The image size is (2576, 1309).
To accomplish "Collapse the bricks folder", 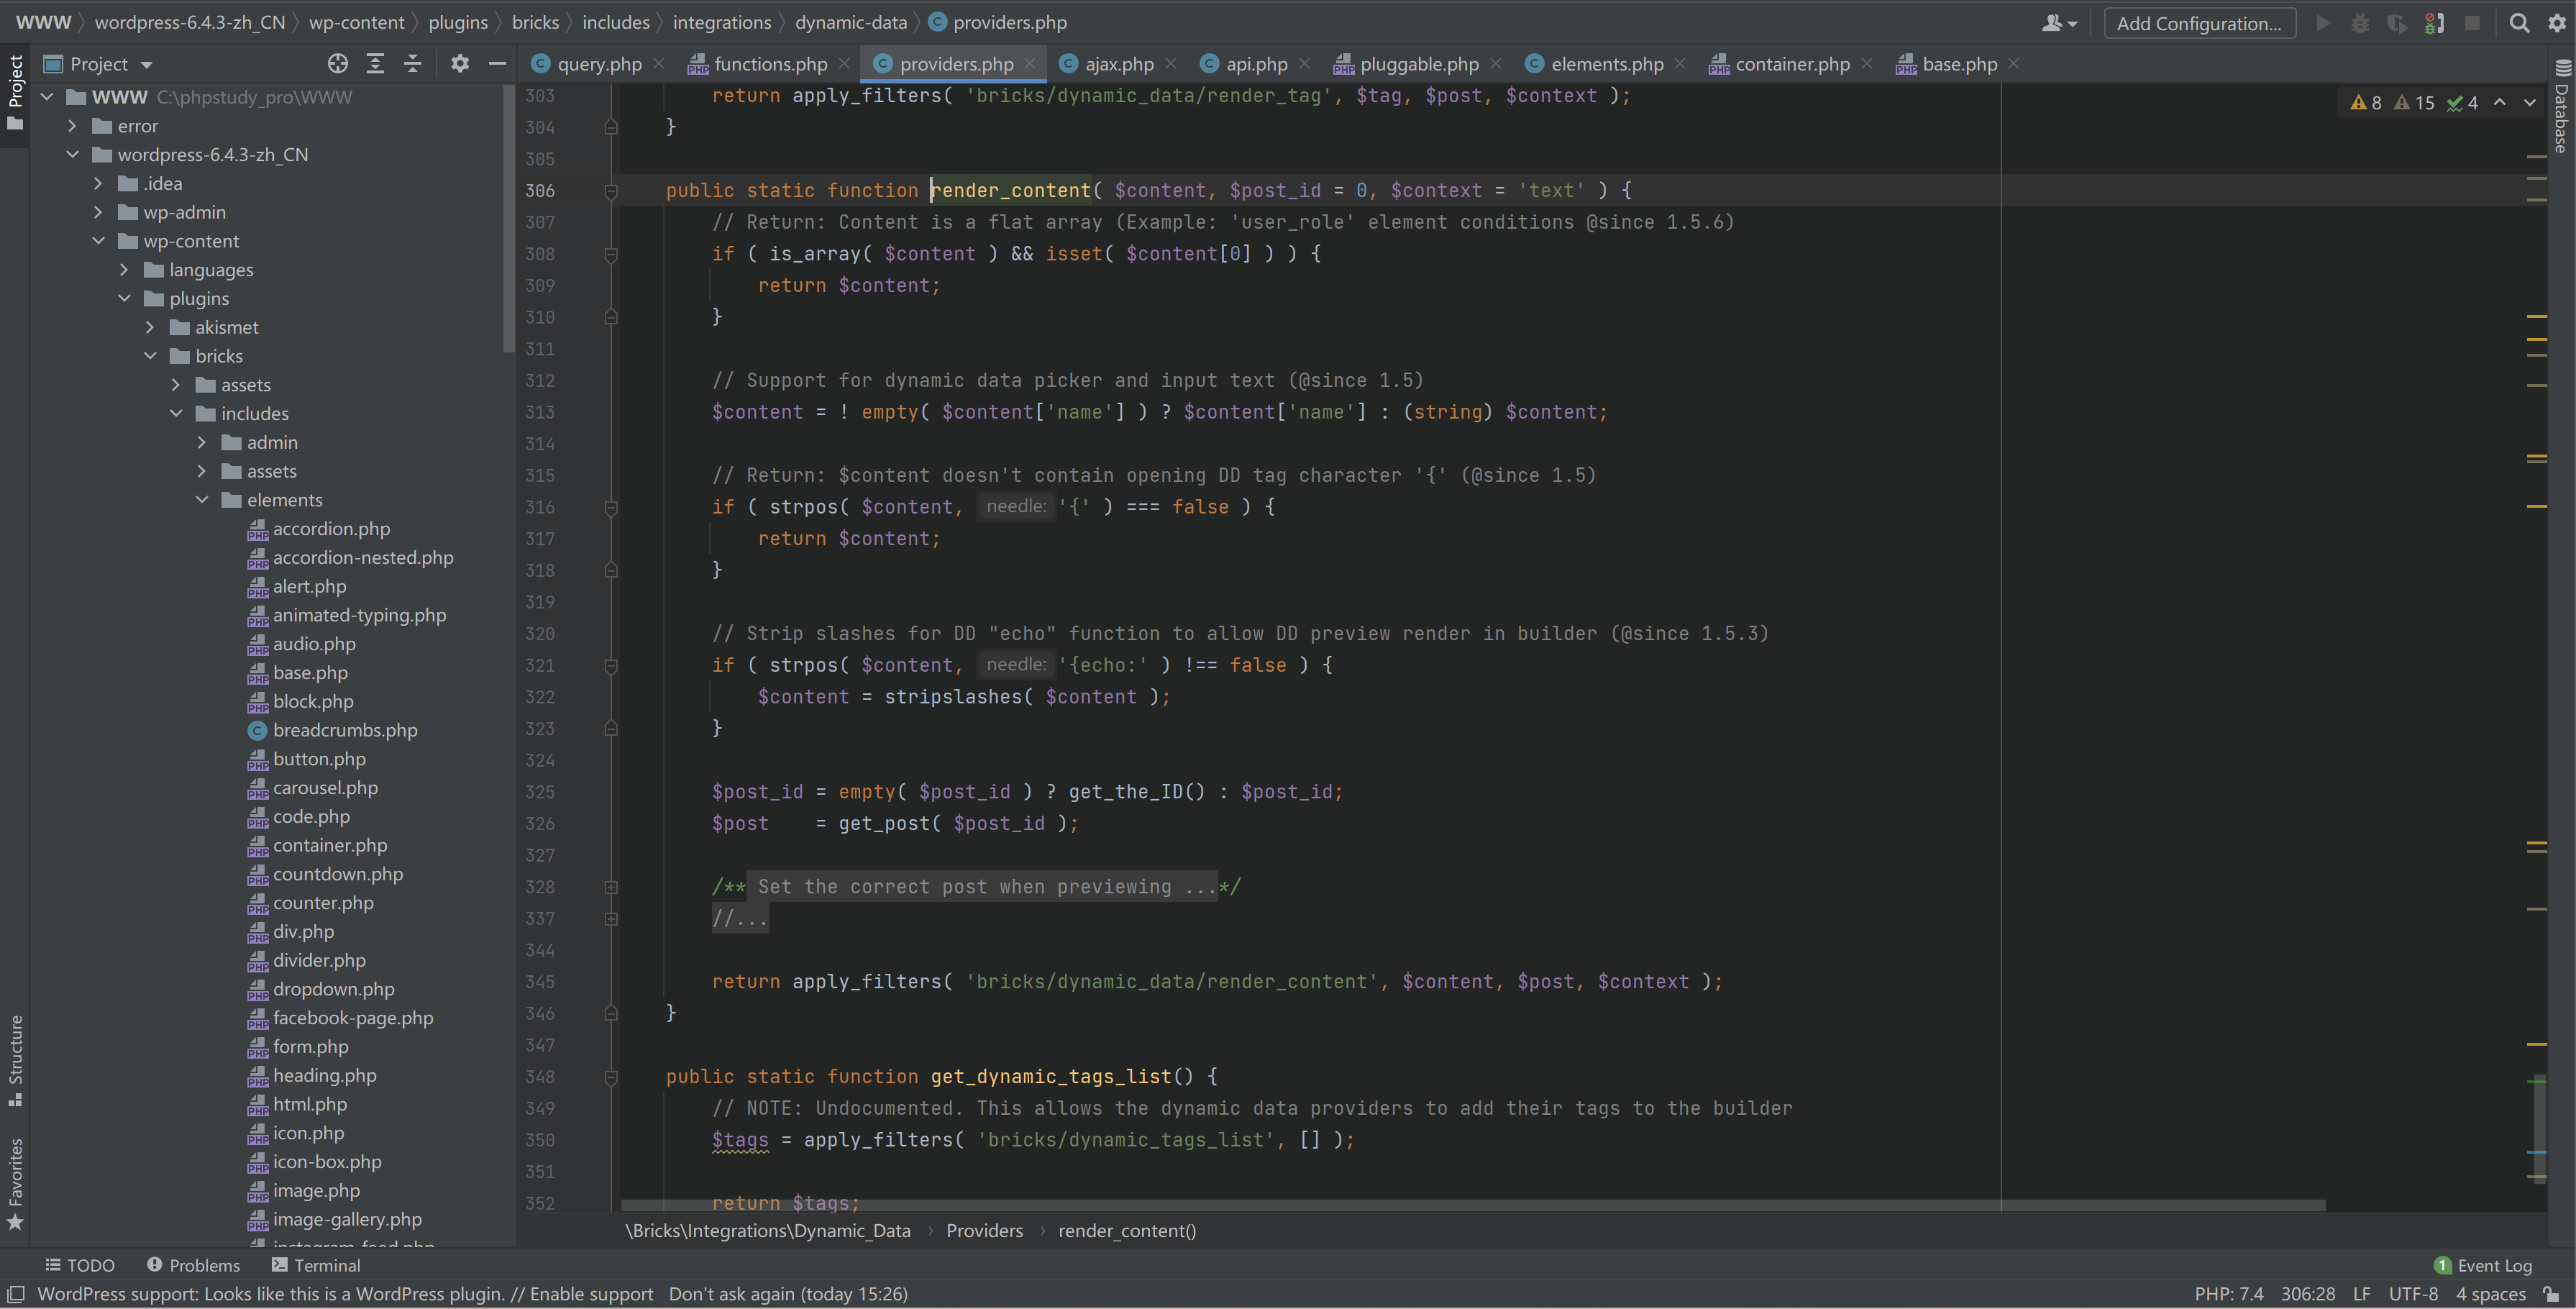I will click(x=150, y=356).
